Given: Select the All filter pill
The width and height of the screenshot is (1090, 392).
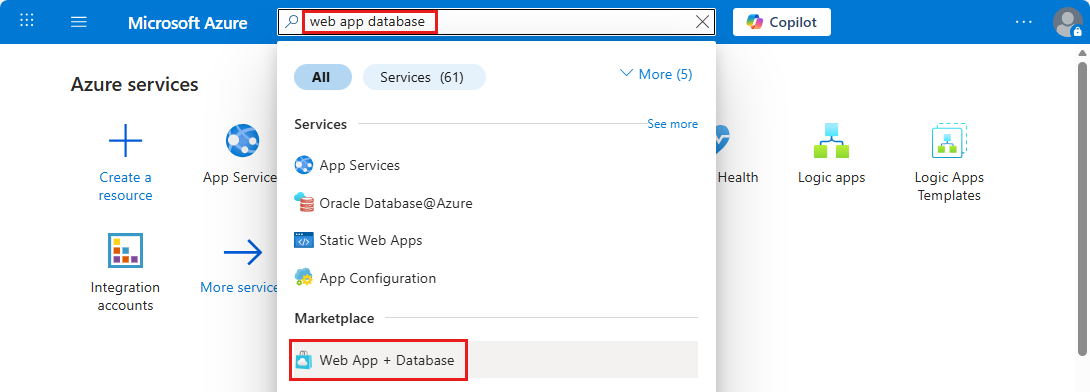Looking at the screenshot, I should click(x=323, y=77).
